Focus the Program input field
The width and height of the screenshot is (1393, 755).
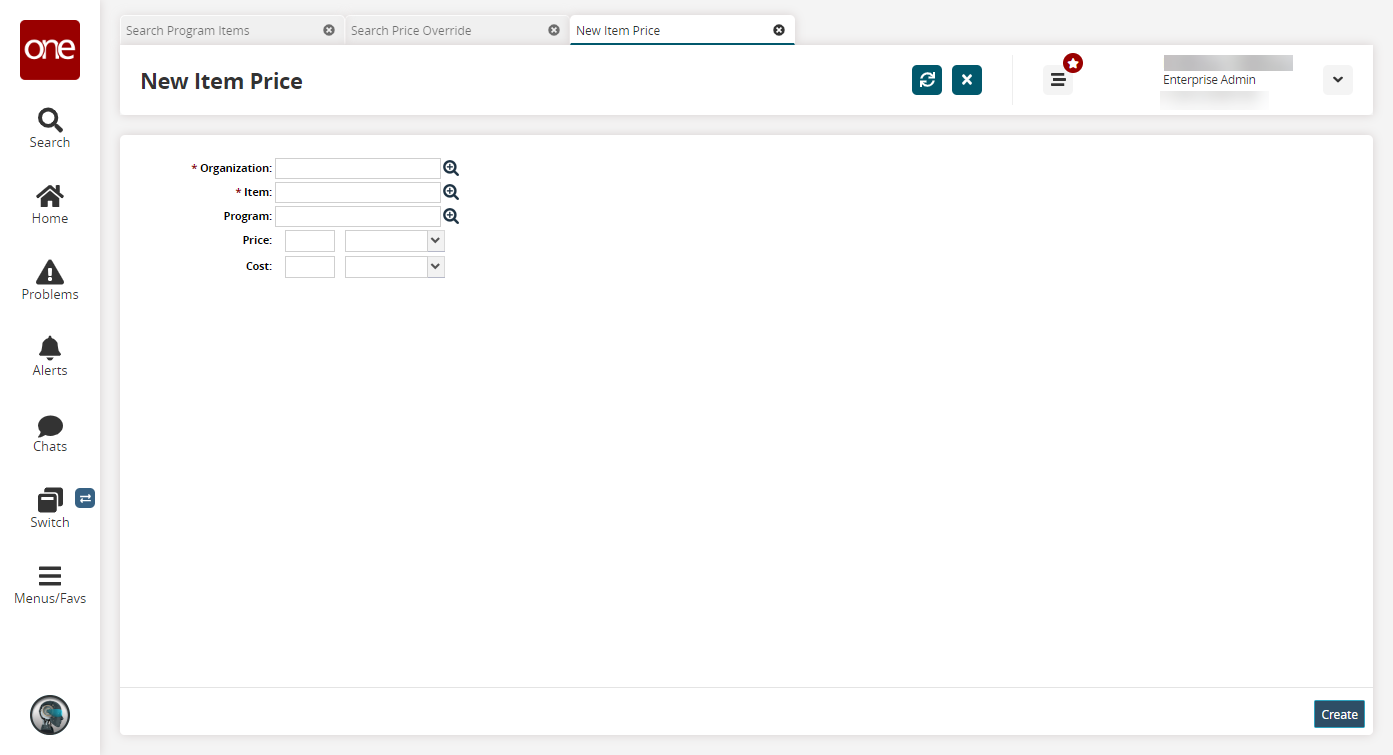pyautogui.click(x=358, y=216)
